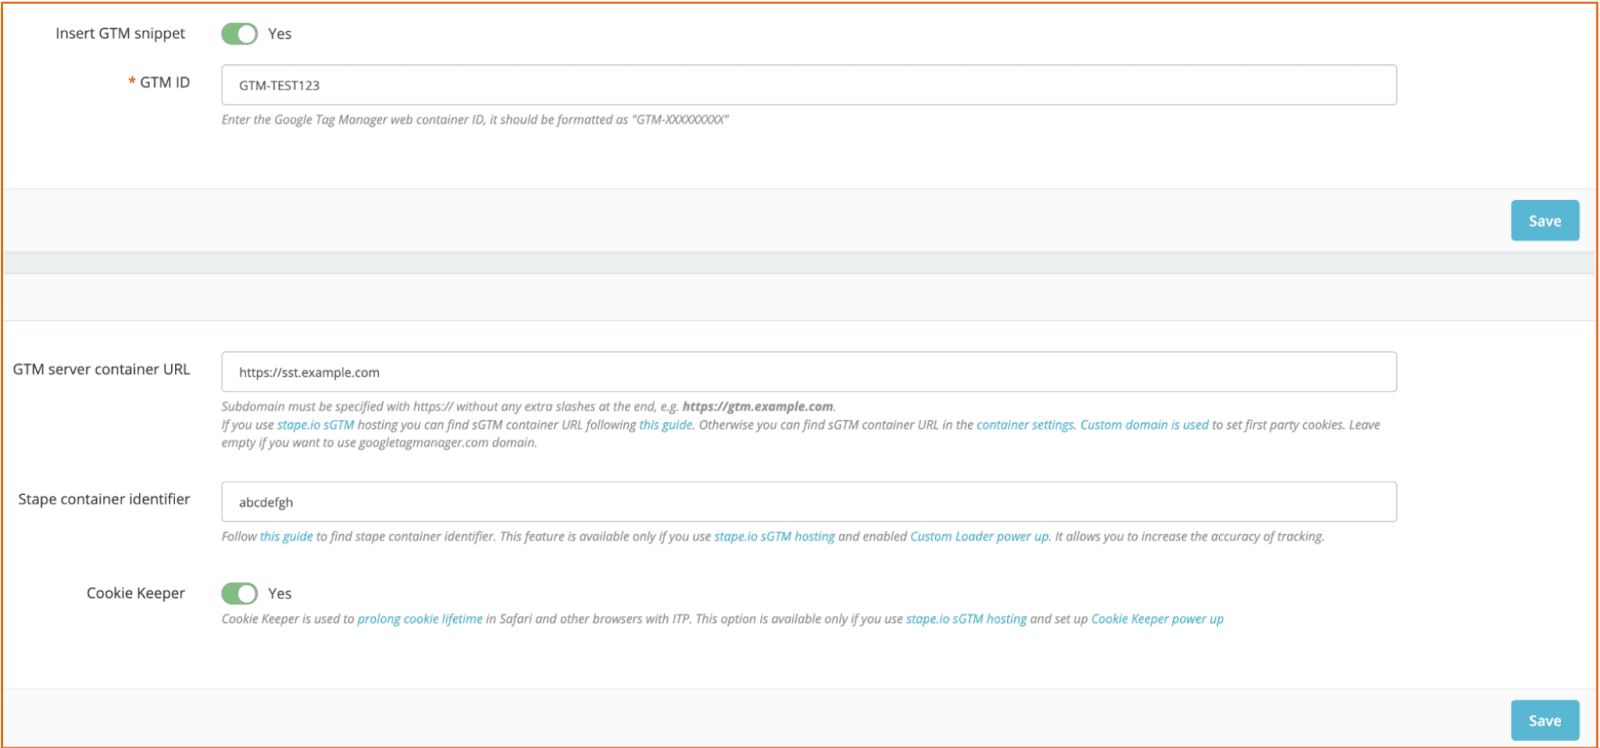The image size is (1600, 748).
Task: Open stape.io sGTM hosting link under Cookie Keeper
Action: coord(966,619)
